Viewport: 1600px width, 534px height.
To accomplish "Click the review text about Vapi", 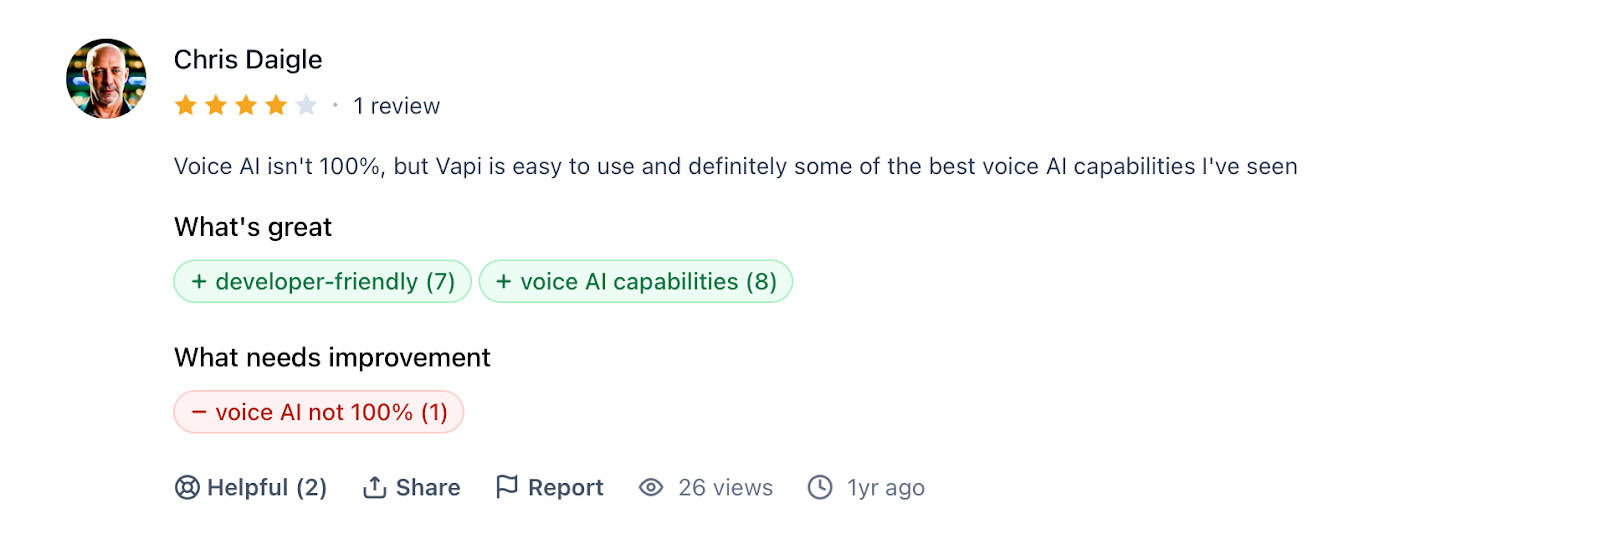I will pos(735,166).
